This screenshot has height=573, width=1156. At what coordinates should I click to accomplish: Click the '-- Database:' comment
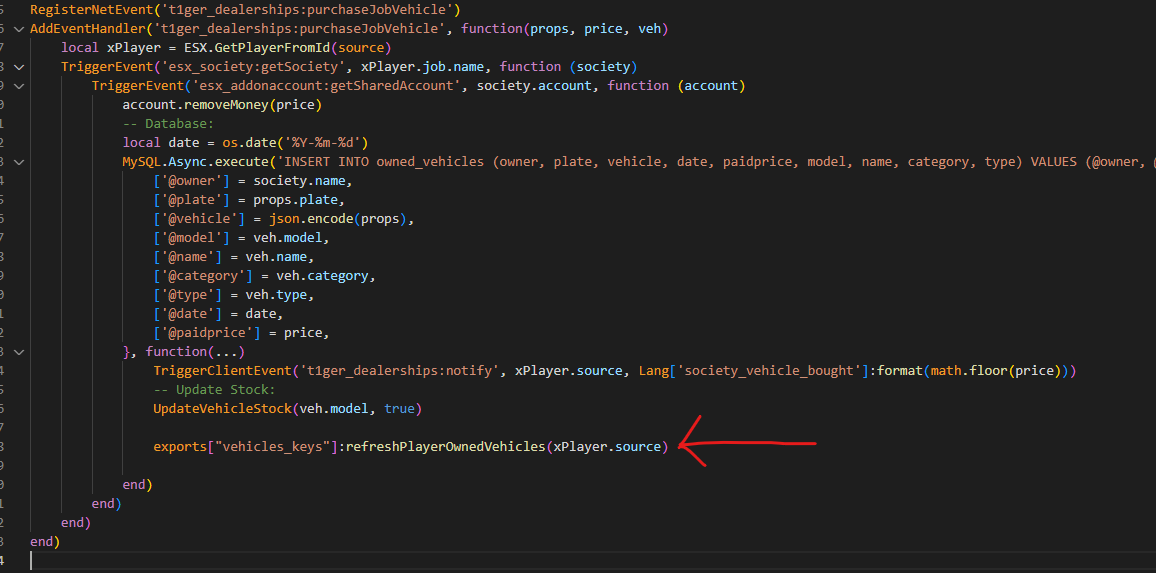coord(168,124)
